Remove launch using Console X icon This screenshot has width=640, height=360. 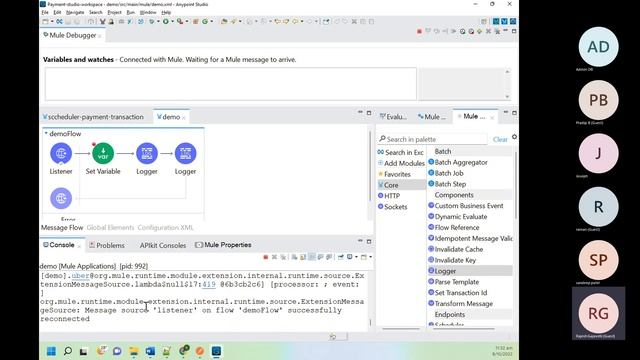(x=274, y=257)
